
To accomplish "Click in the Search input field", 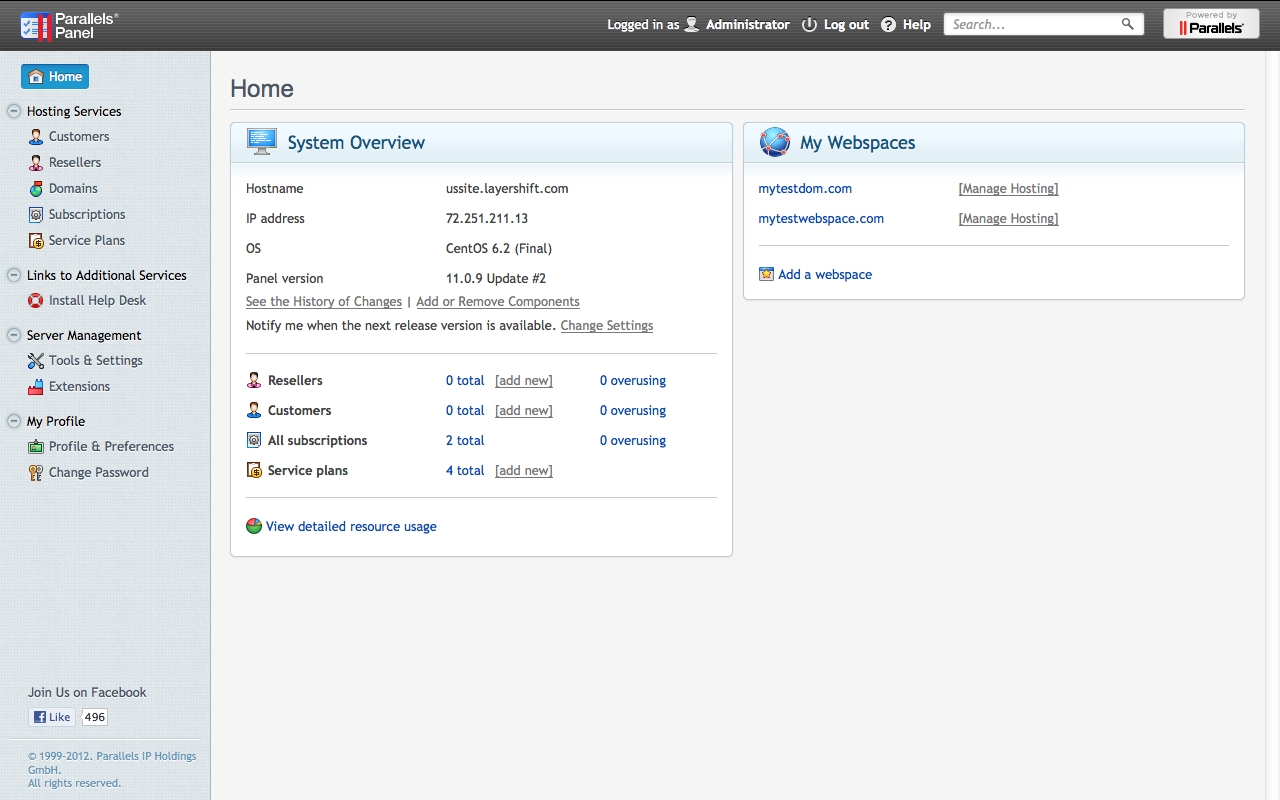I will 1032,24.
